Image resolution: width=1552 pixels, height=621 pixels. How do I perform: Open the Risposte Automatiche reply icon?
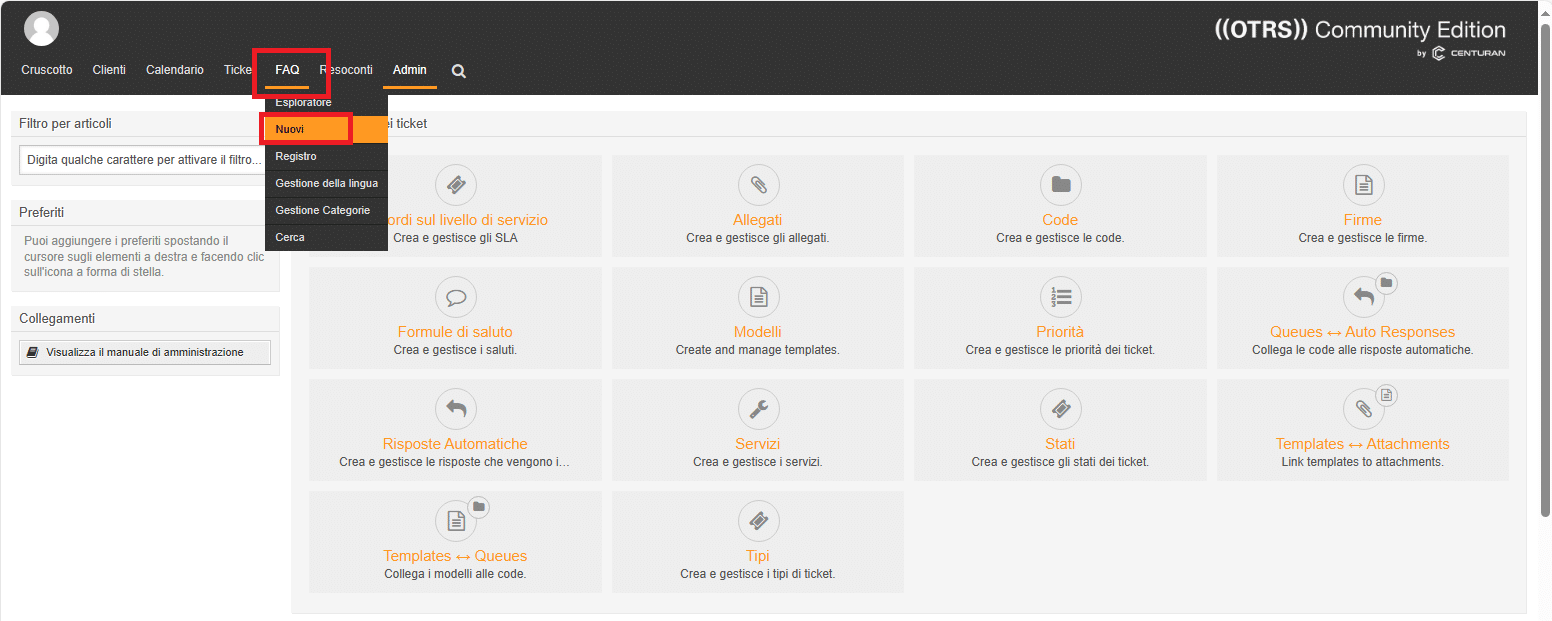pyautogui.click(x=456, y=409)
